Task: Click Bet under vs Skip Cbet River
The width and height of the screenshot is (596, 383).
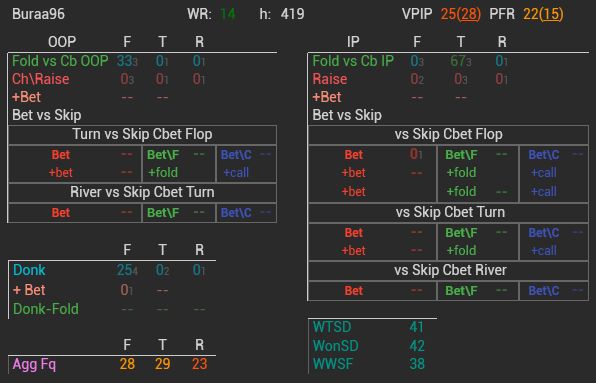Action: (353, 291)
